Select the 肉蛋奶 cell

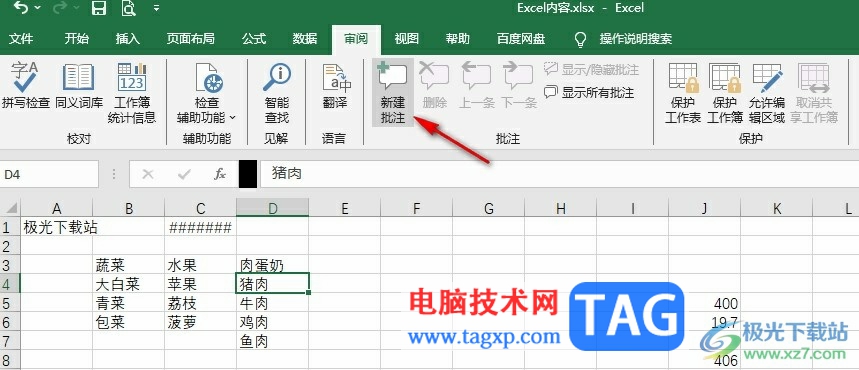click(273, 265)
